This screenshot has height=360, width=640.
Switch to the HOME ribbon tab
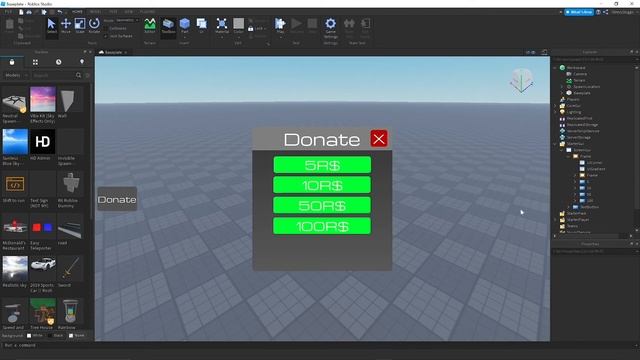coord(77,12)
